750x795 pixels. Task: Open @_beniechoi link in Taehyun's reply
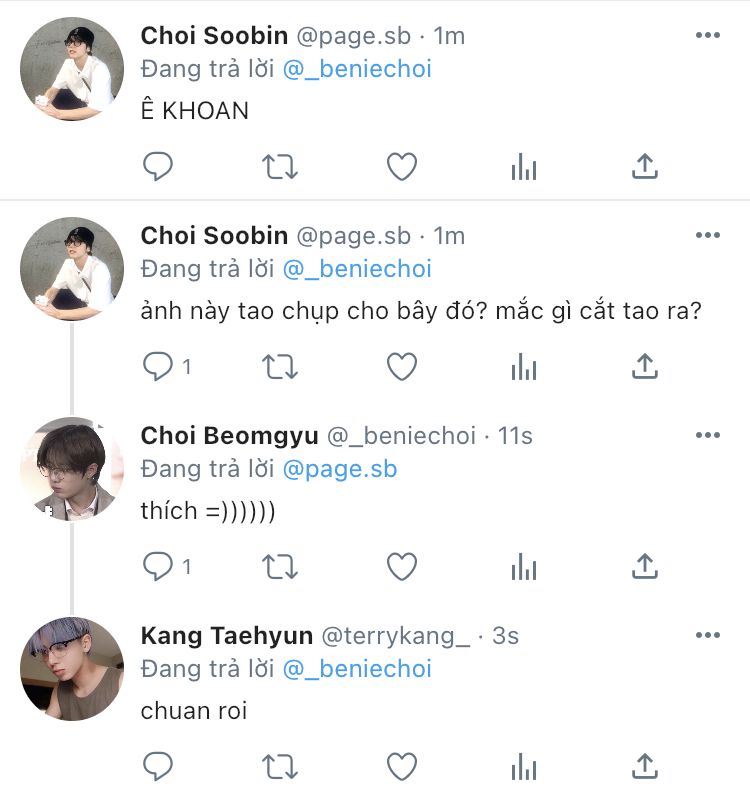point(357,669)
